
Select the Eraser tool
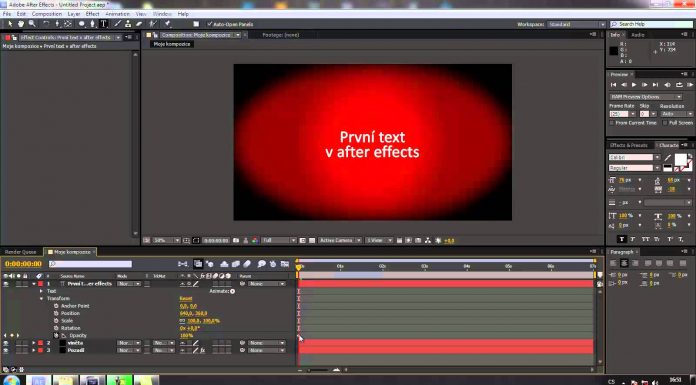(139, 24)
